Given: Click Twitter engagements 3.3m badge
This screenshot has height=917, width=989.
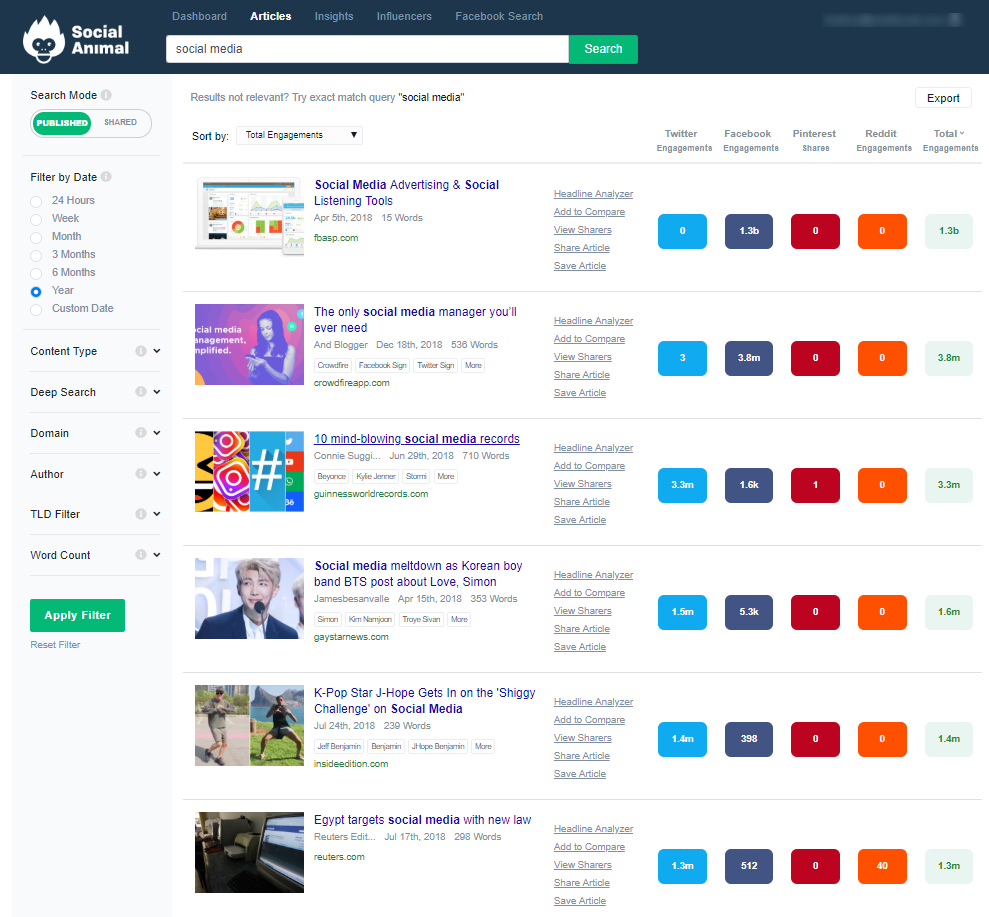Looking at the screenshot, I should click(682, 485).
